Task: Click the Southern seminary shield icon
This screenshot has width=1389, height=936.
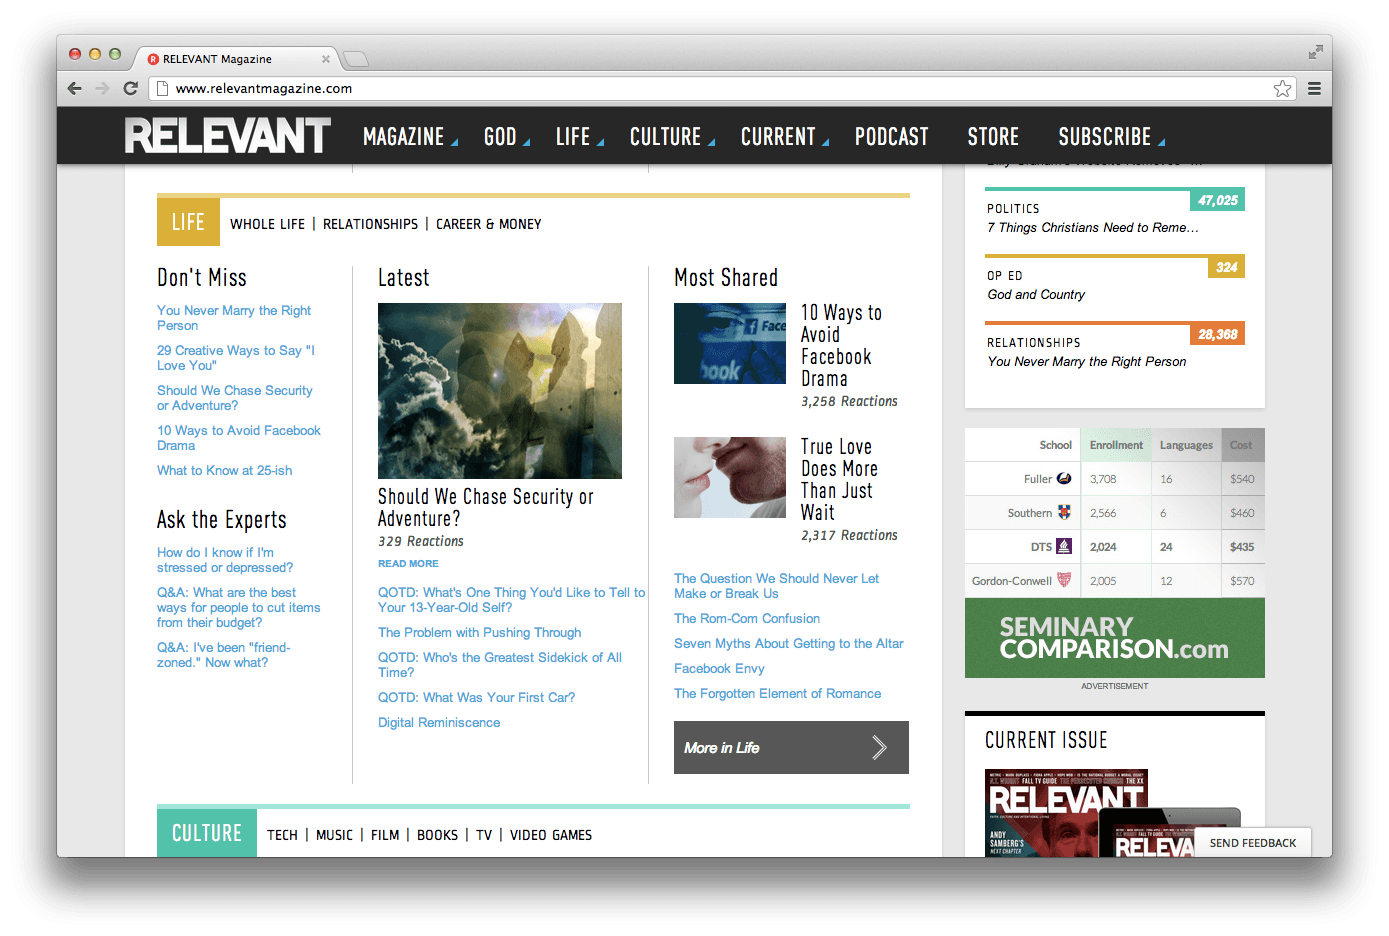Action: pos(1064,512)
